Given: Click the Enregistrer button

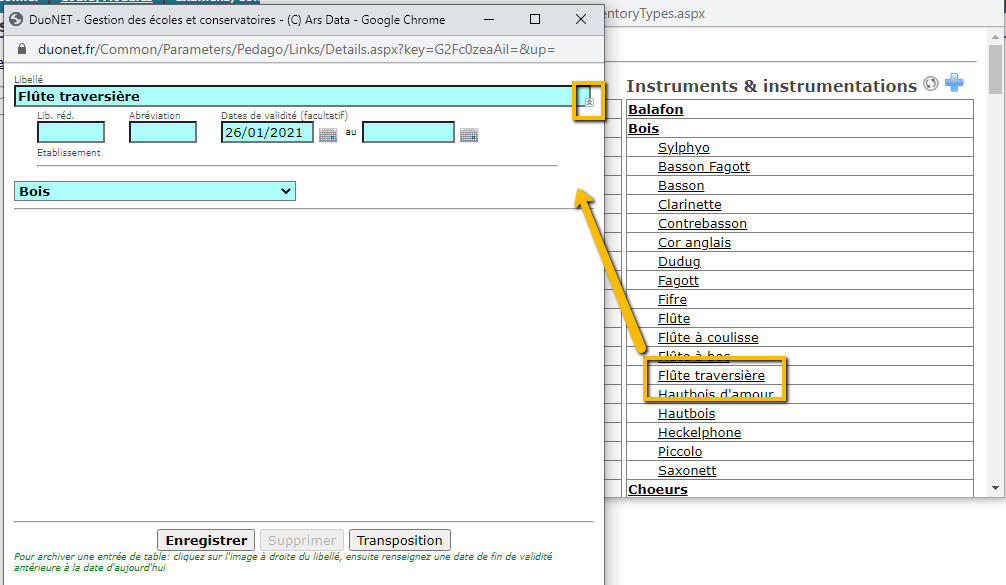Looking at the screenshot, I should pyautogui.click(x=206, y=540).
